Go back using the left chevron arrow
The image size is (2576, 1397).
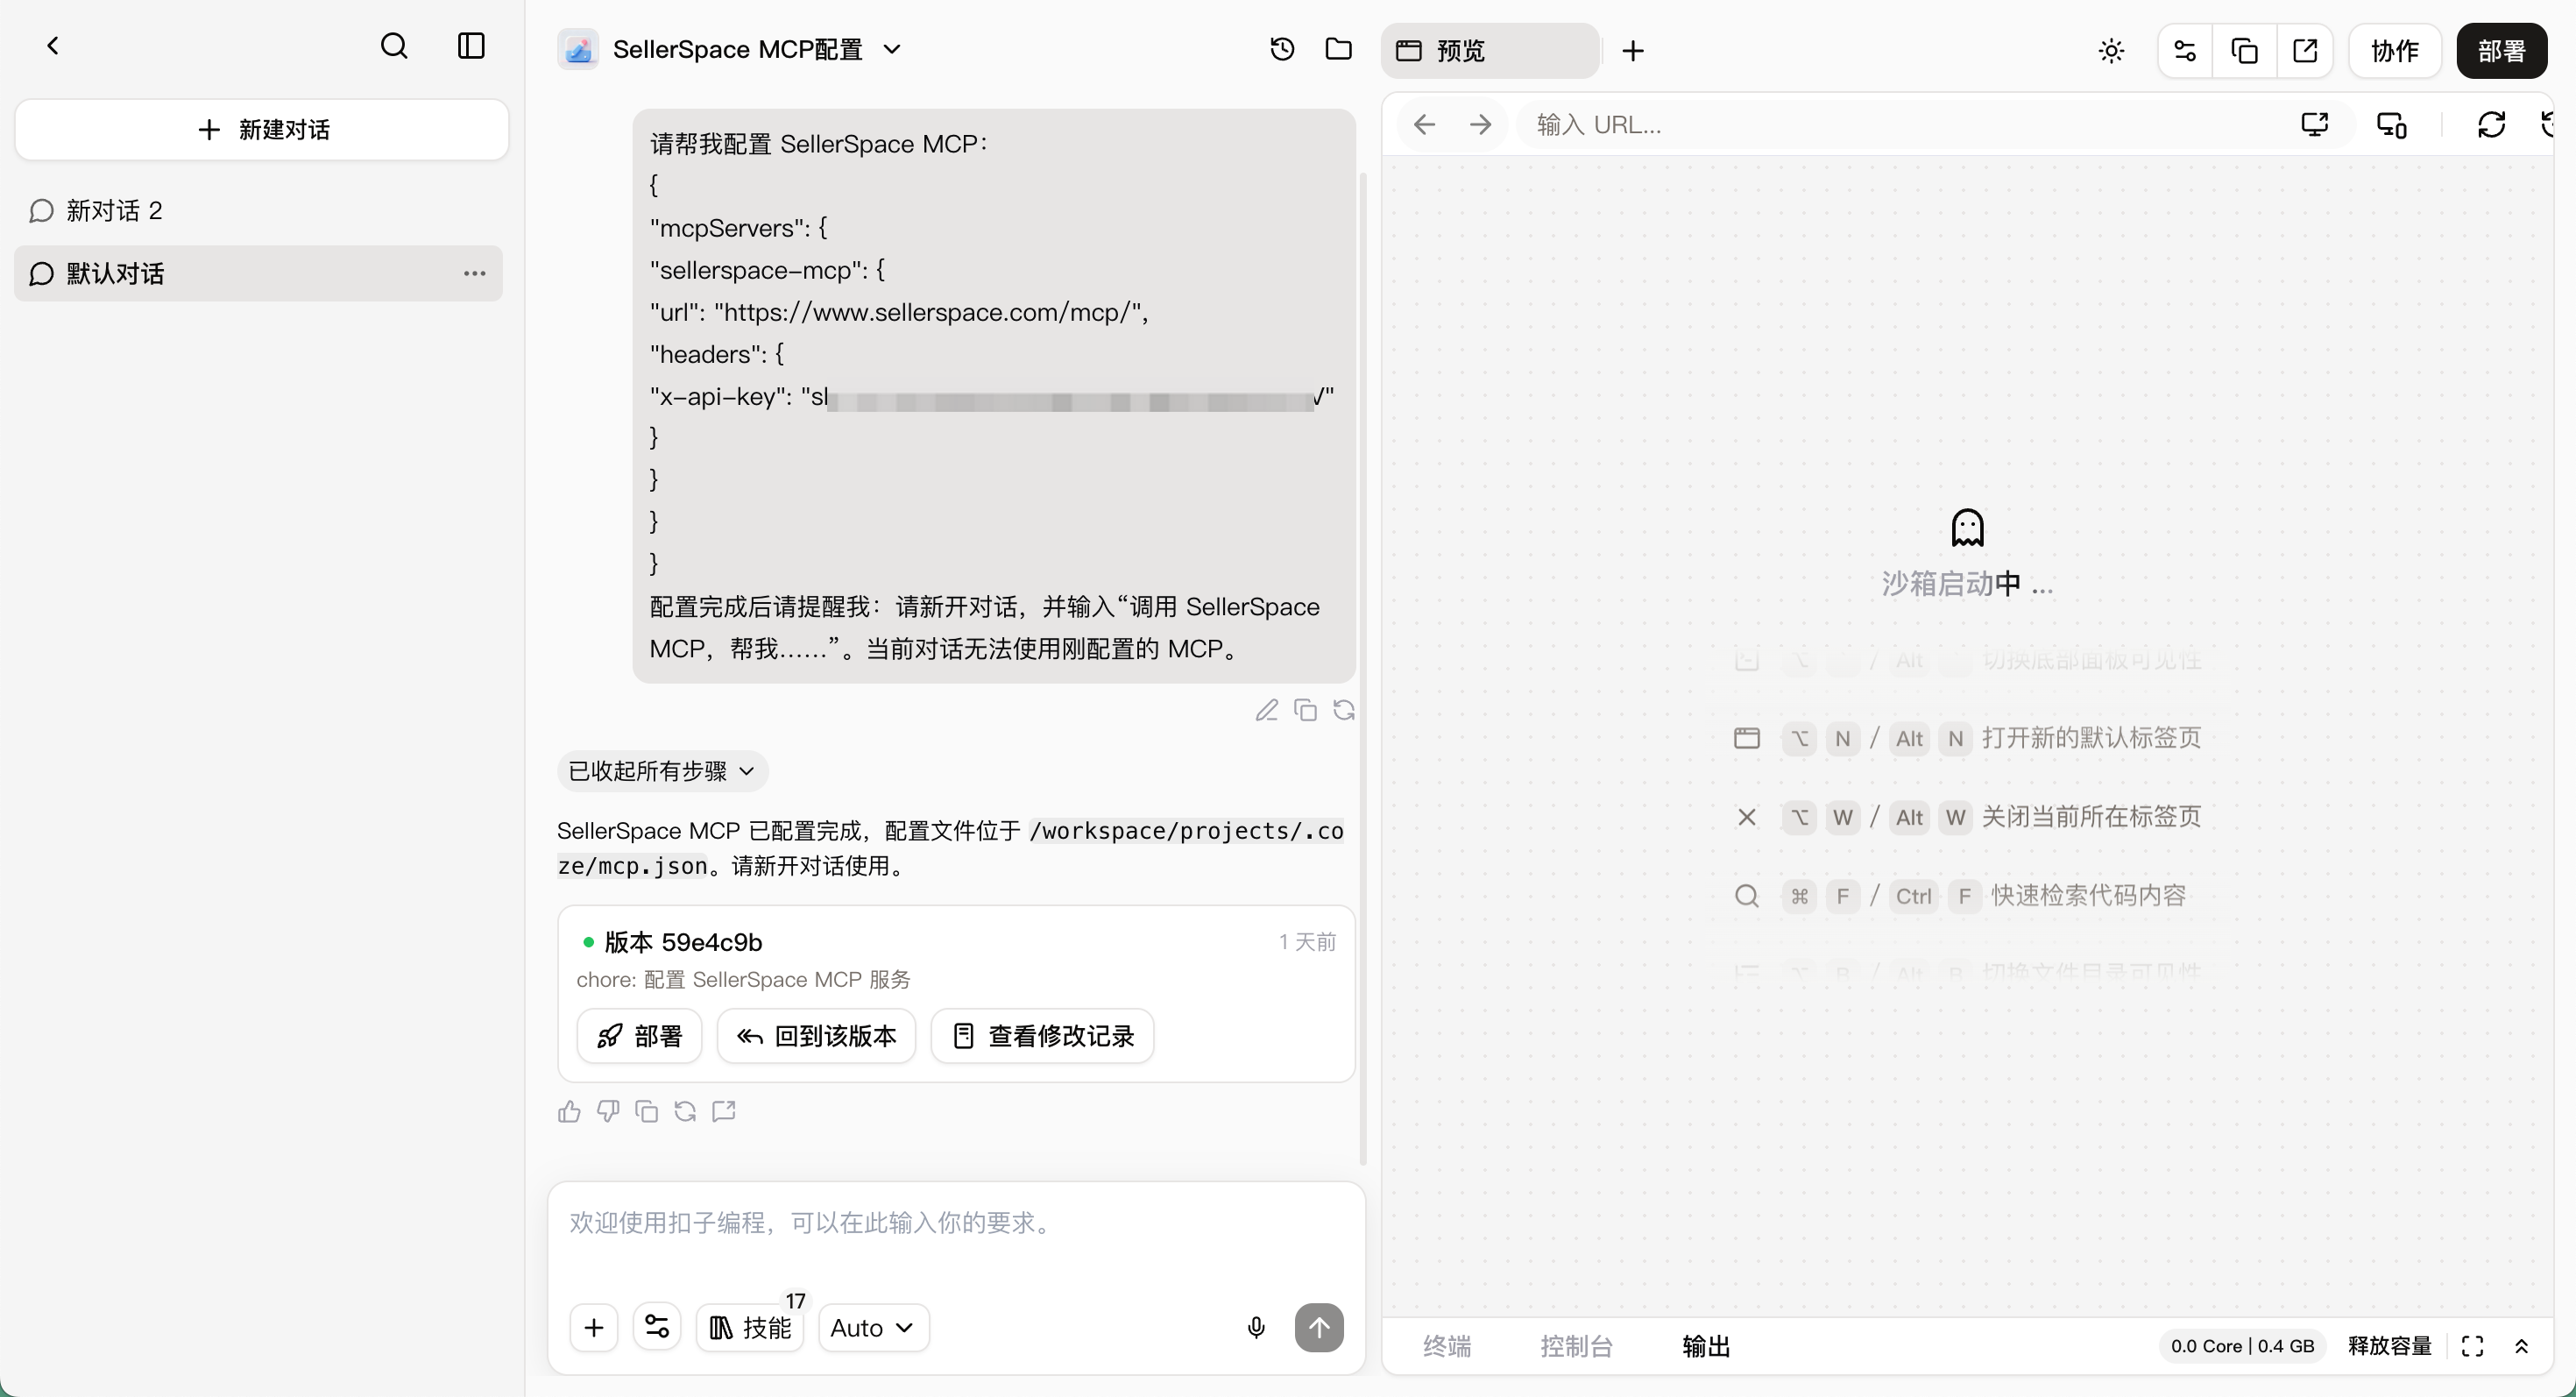pos(53,46)
